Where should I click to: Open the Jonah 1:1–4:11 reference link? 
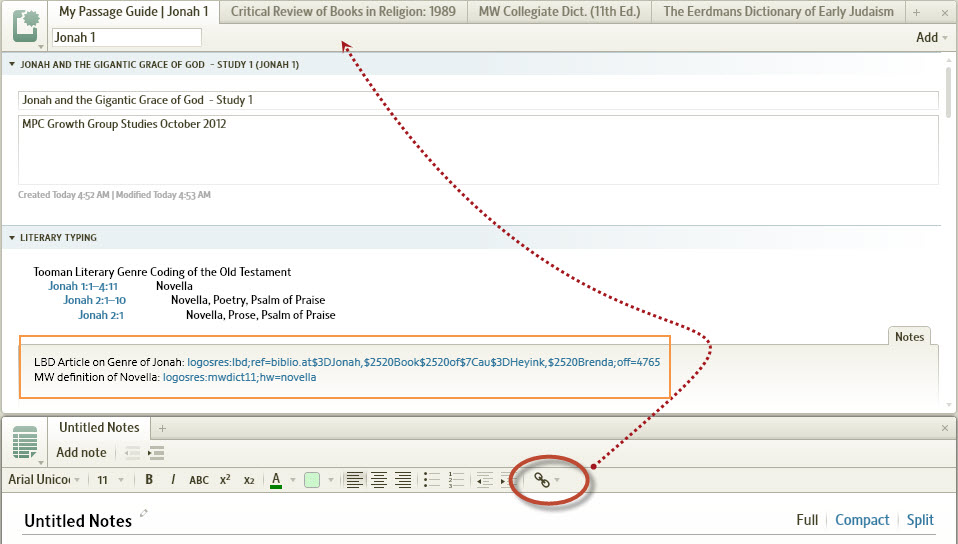[x=83, y=286]
